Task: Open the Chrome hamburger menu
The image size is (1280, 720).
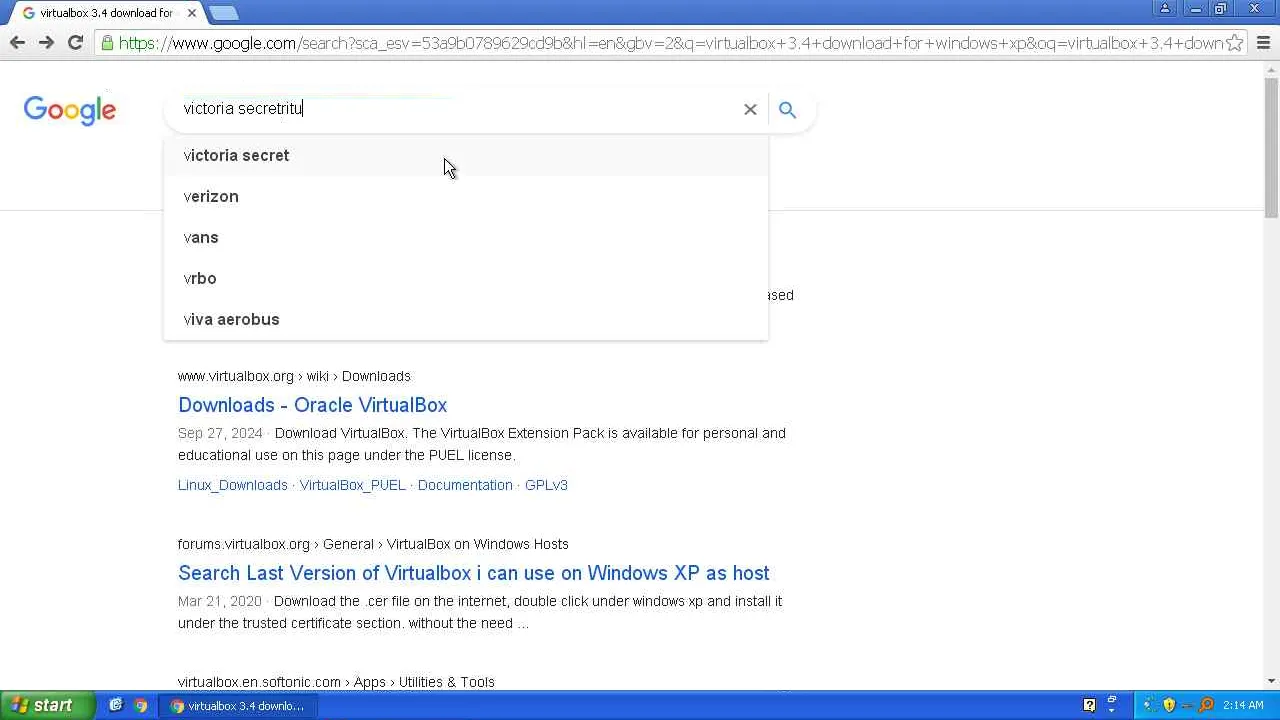Action: tap(1263, 43)
